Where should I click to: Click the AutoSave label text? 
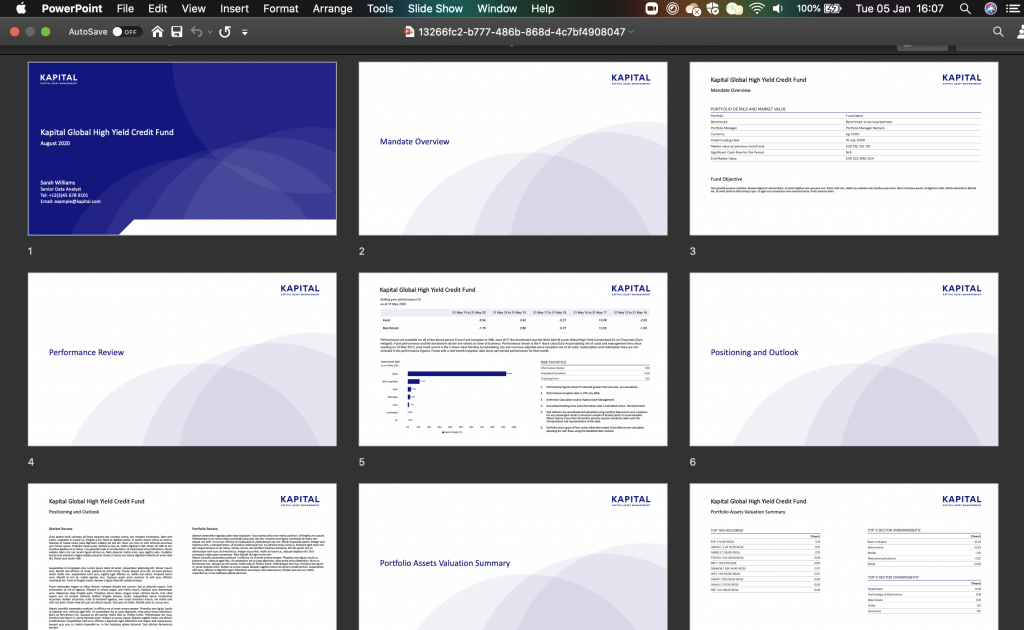click(x=88, y=31)
